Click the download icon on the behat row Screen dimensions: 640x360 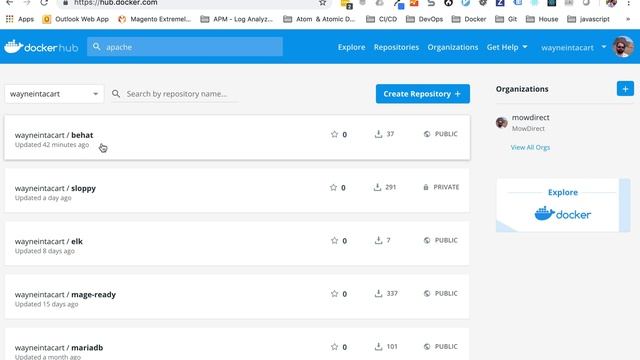pyautogui.click(x=378, y=134)
